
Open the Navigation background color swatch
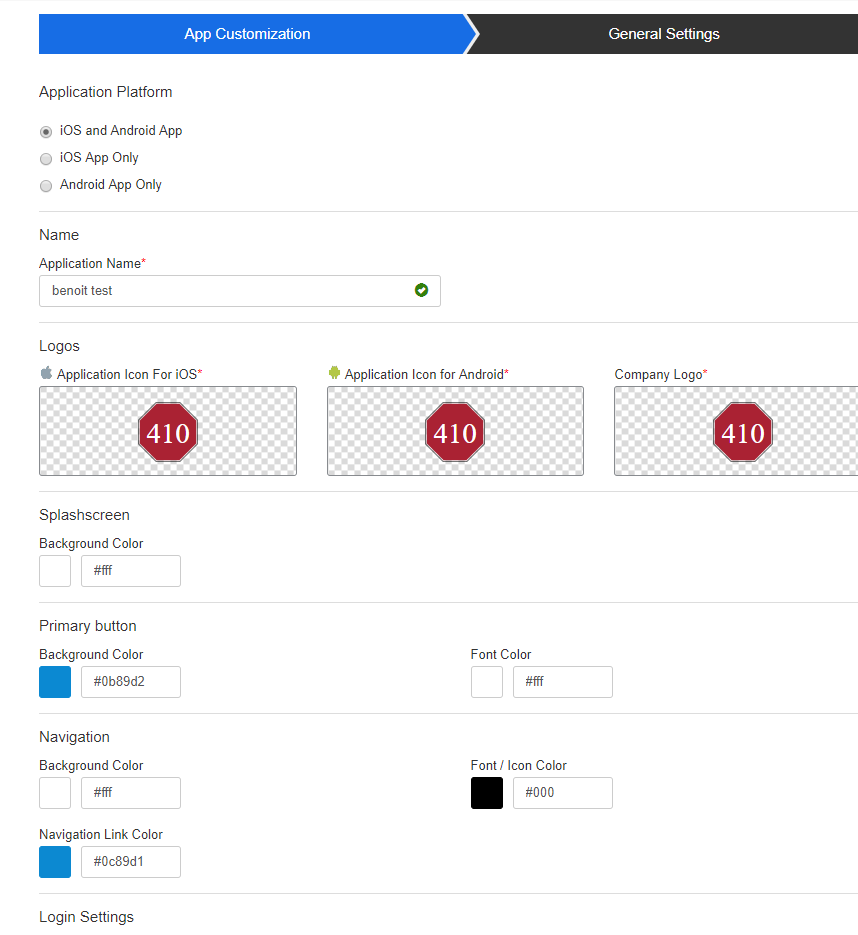click(55, 793)
